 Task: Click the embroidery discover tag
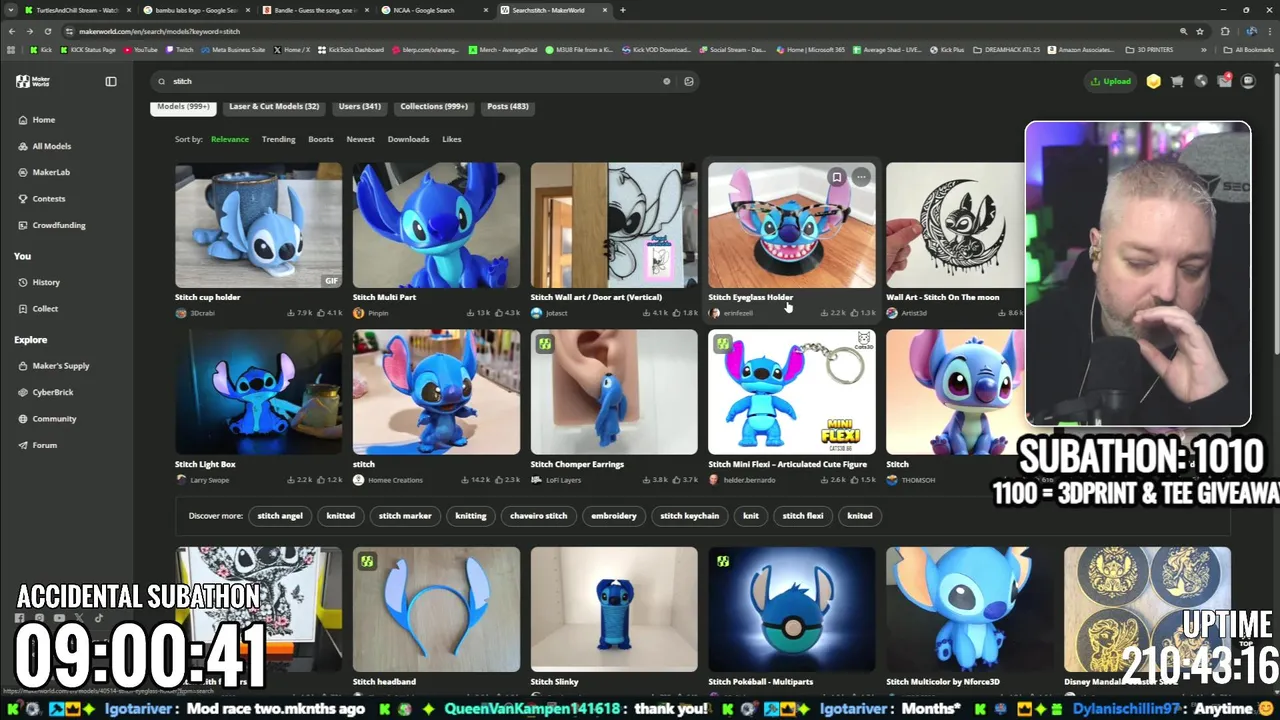click(x=614, y=516)
